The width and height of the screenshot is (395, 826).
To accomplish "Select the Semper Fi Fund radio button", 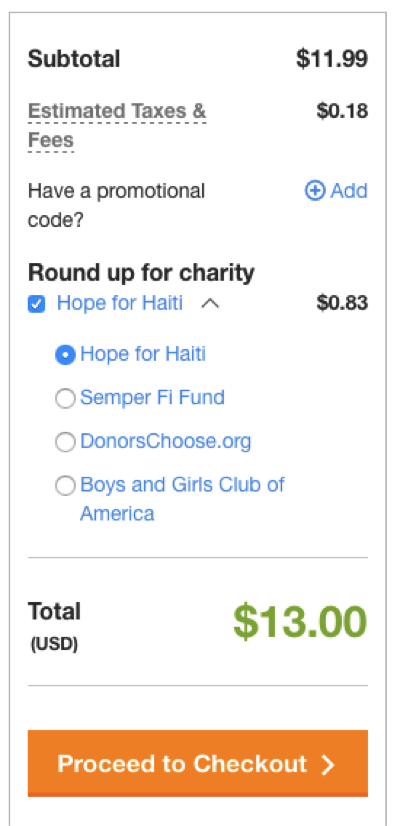I will [65, 398].
